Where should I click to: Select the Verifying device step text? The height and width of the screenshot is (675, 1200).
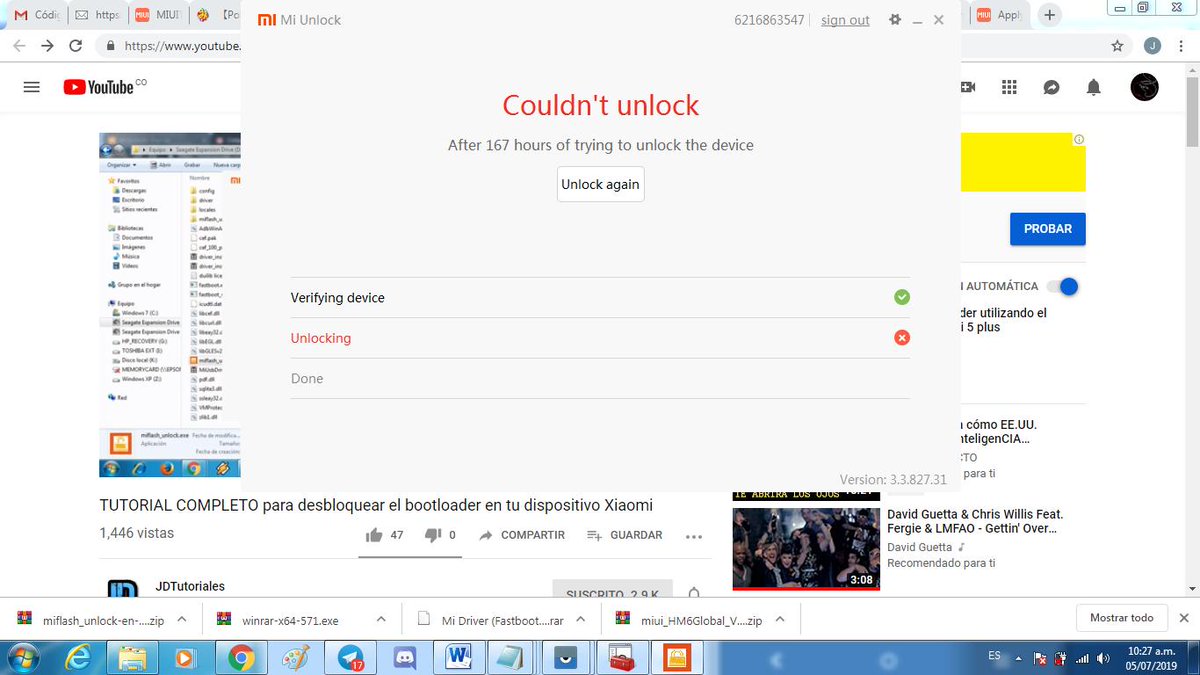[x=338, y=298]
